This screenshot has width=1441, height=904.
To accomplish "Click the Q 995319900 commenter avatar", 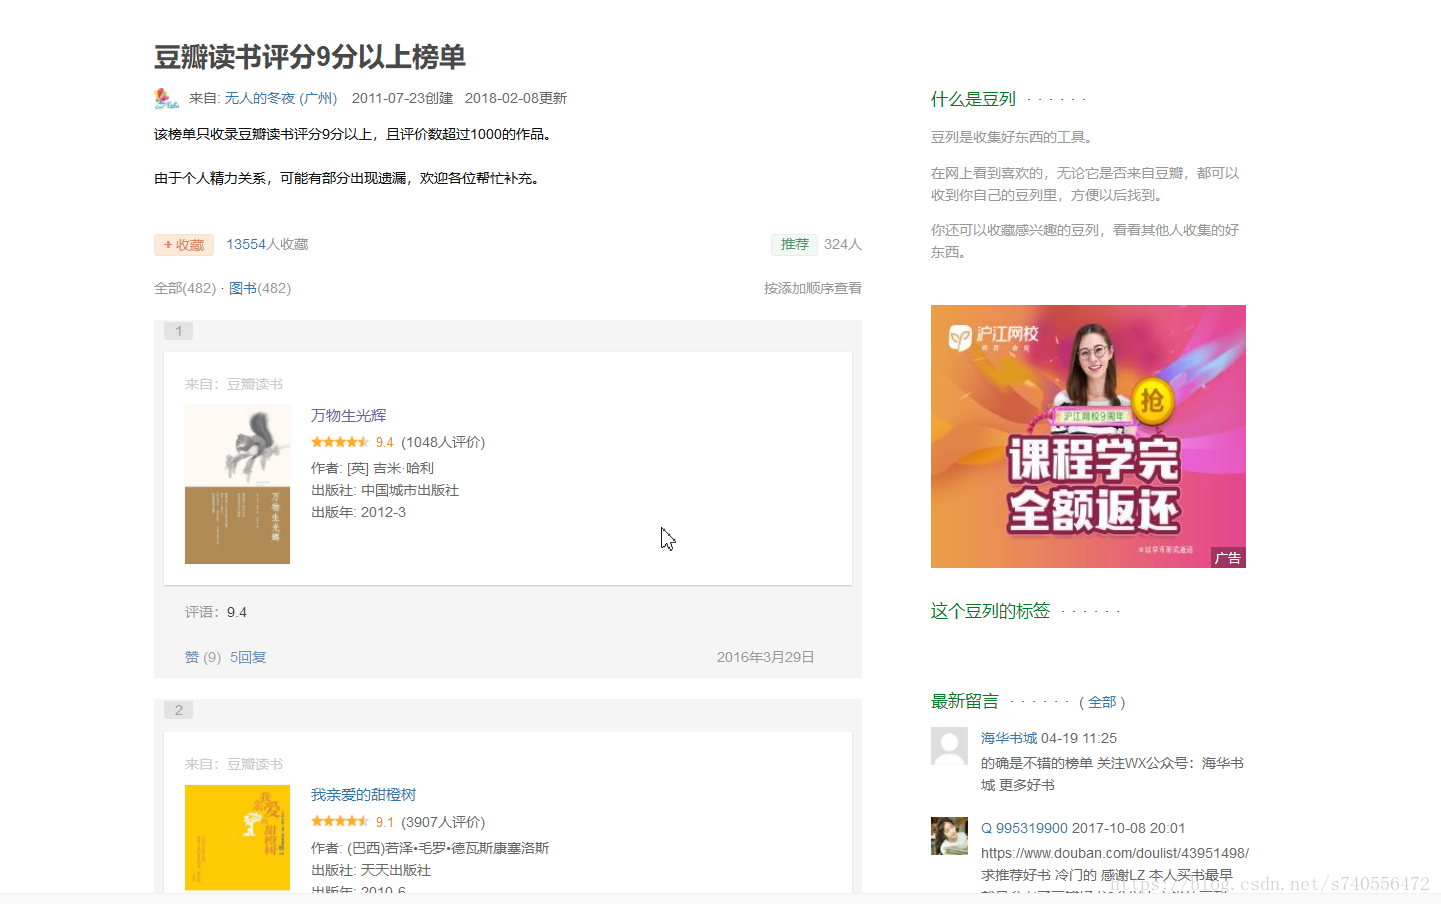I will tap(949, 836).
